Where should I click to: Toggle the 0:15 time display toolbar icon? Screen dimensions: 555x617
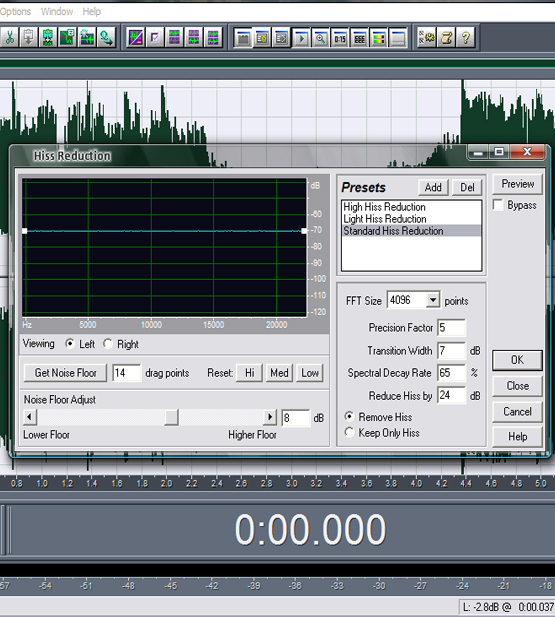pyautogui.click(x=340, y=38)
